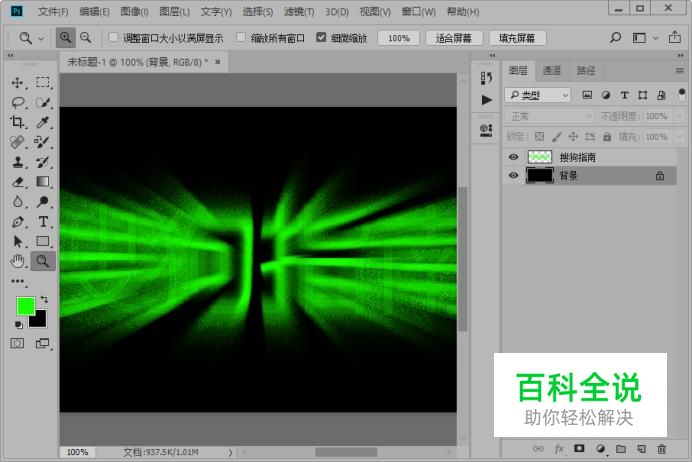Select the Horizontal Type tool
Image resolution: width=692 pixels, height=462 pixels.
coord(43,222)
